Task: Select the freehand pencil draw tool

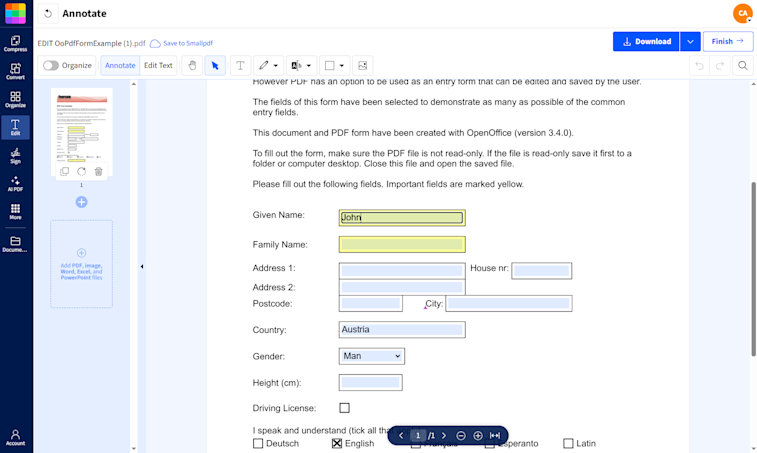Action: pos(264,66)
